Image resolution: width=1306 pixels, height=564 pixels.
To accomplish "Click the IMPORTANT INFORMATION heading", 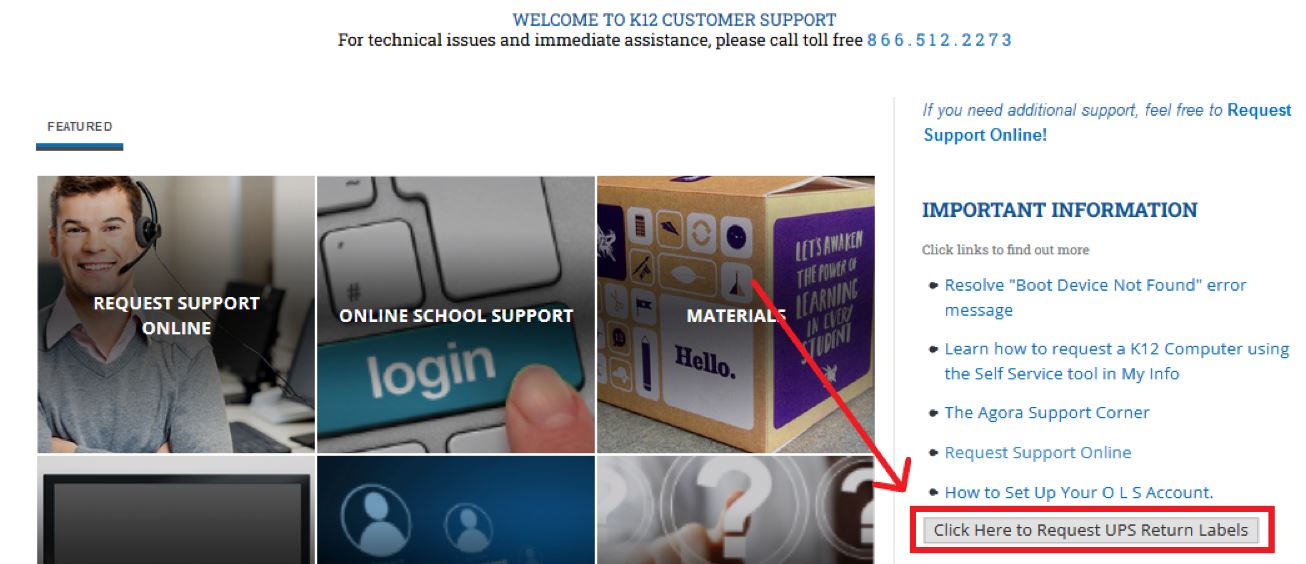I will pyautogui.click(x=1059, y=210).
